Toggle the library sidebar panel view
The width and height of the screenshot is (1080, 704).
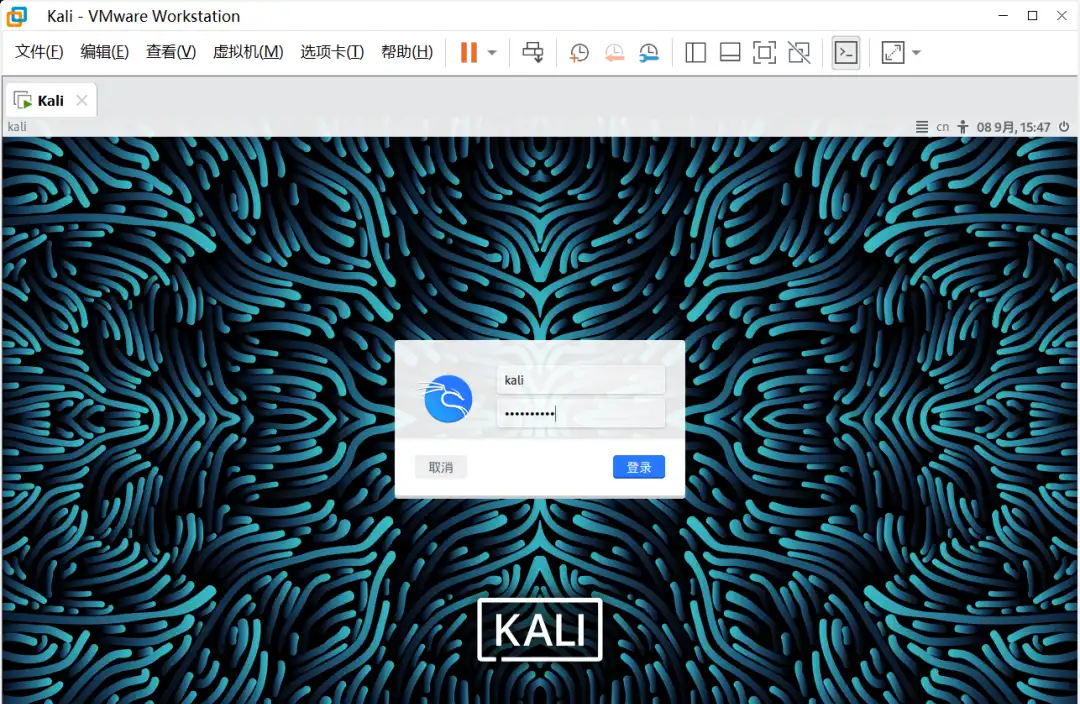[696, 53]
